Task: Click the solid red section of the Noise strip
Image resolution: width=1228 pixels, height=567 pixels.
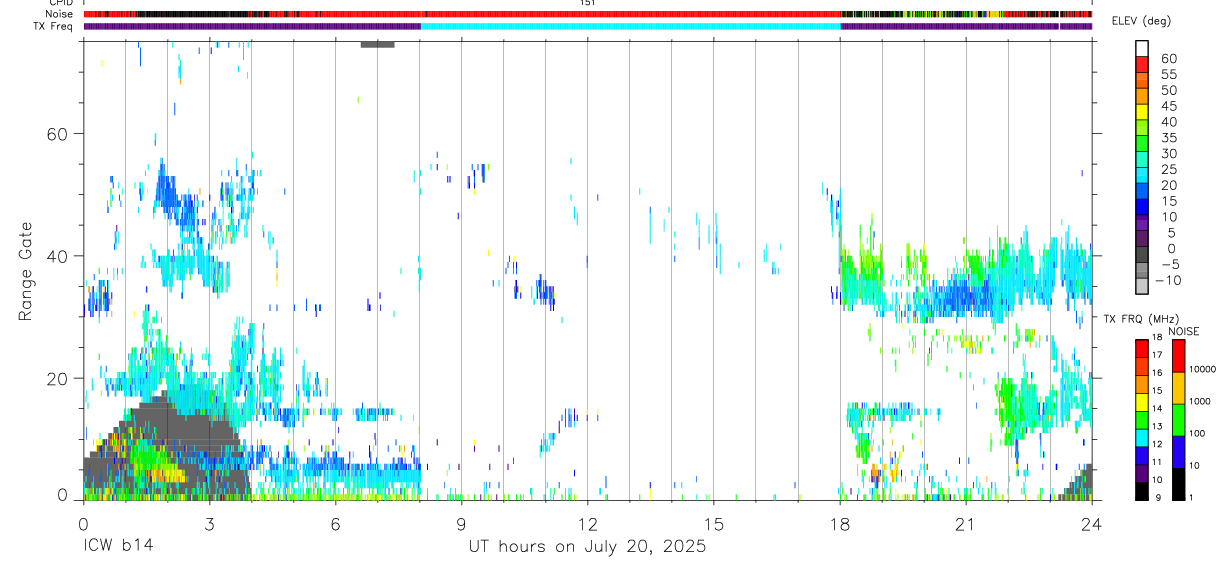Action: point(633,15)
